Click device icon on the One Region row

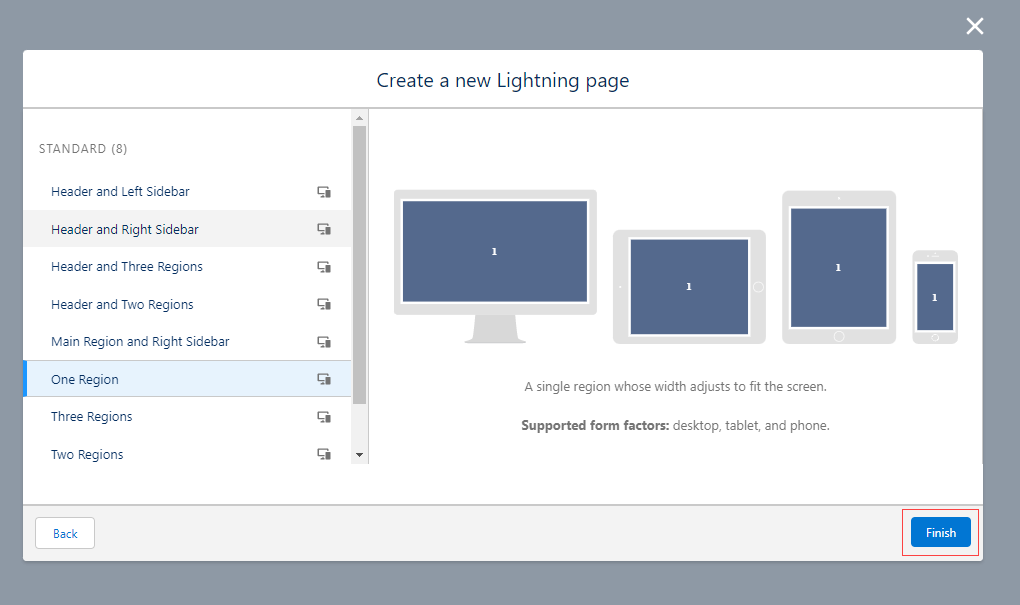(324, 379)
